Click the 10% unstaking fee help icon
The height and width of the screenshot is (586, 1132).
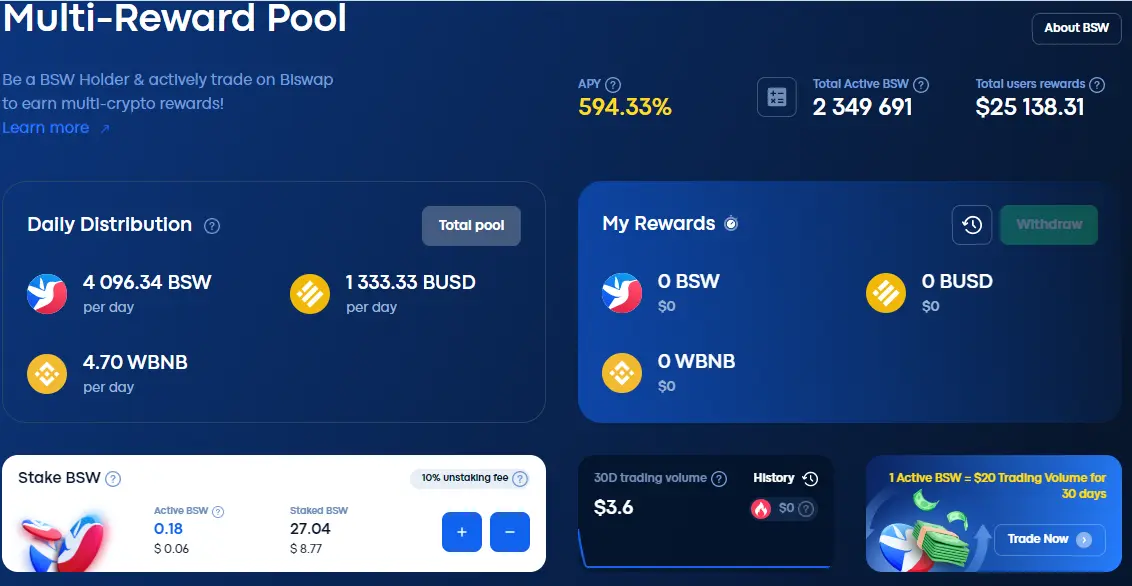(520, 478)
